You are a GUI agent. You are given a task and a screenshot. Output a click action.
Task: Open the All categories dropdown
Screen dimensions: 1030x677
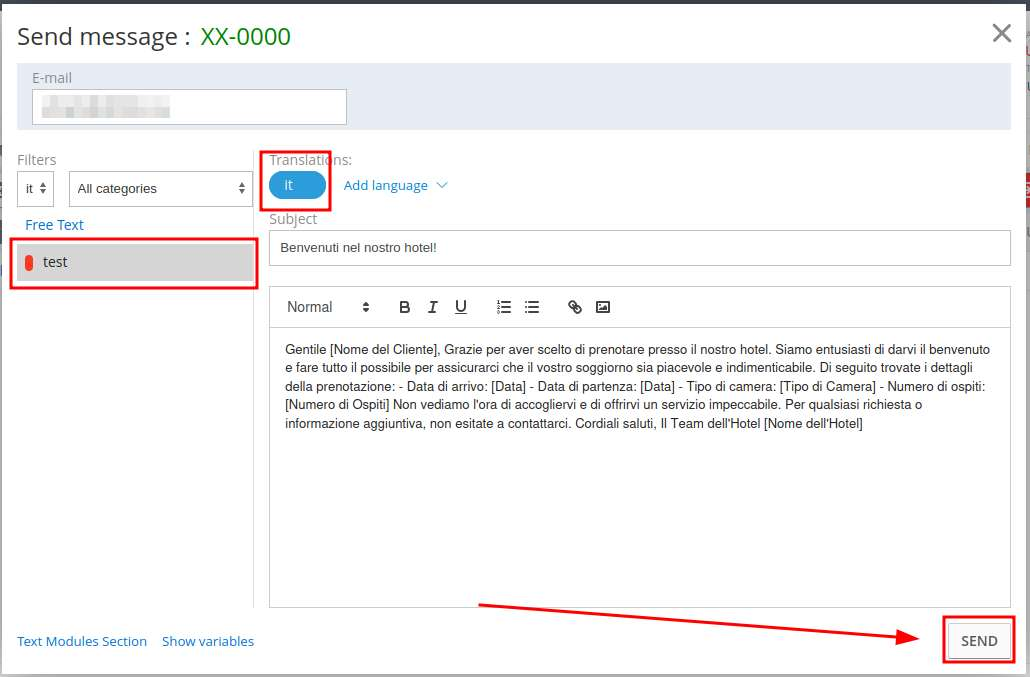pyautogui.click(x=160, y=188)
